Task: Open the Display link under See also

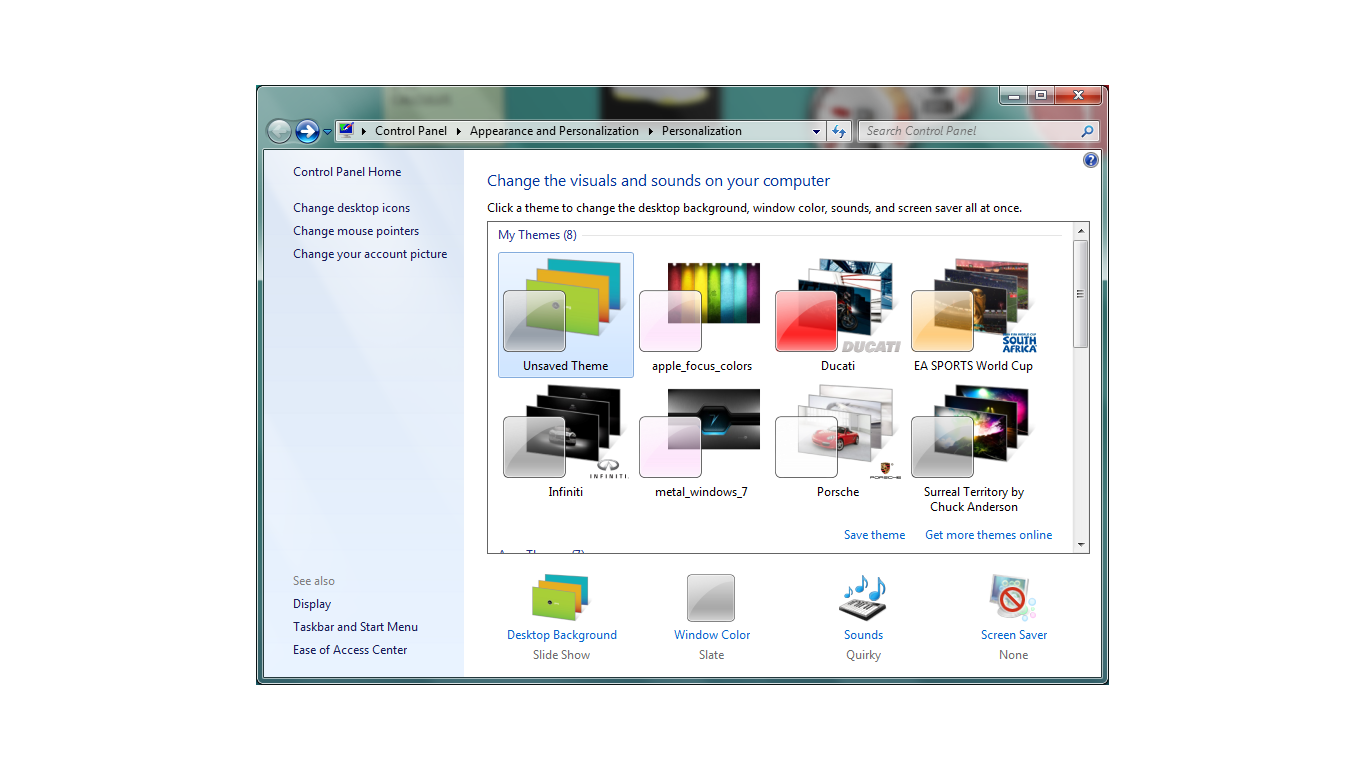Action: (312, 604)
